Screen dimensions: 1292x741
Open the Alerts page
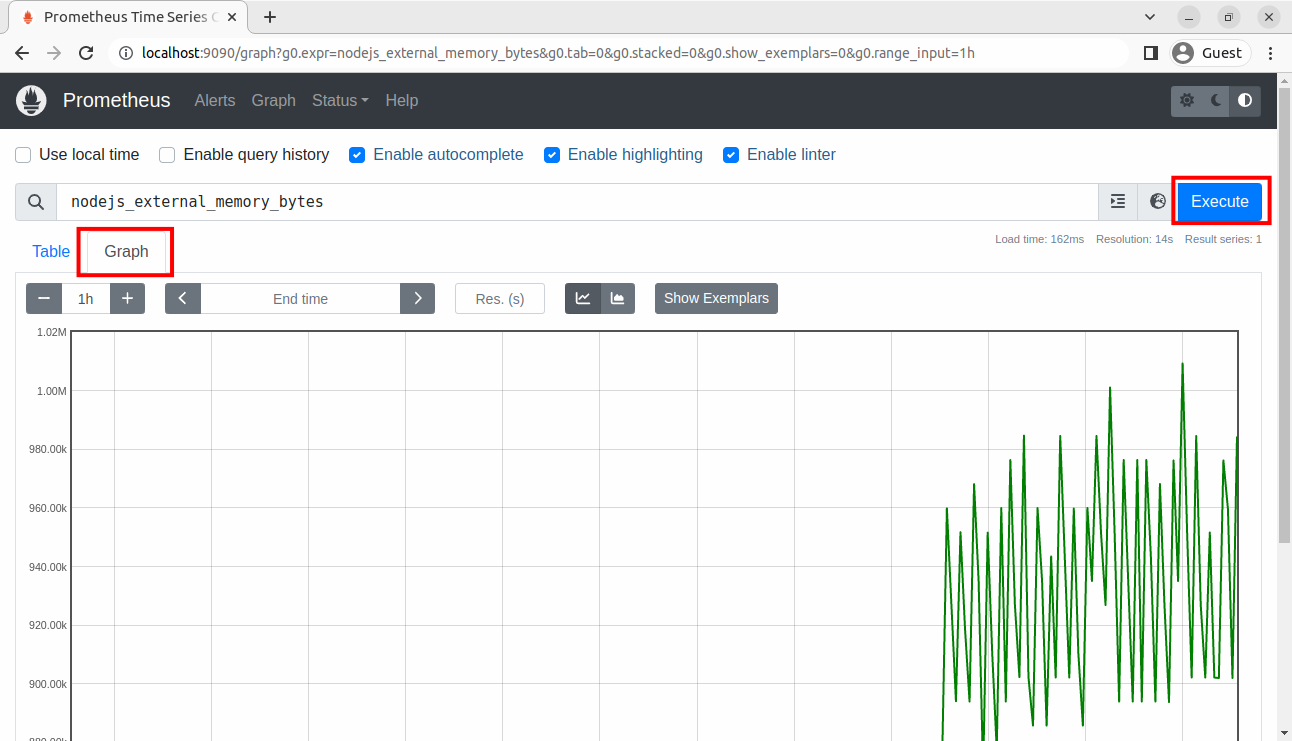point(215,101)
